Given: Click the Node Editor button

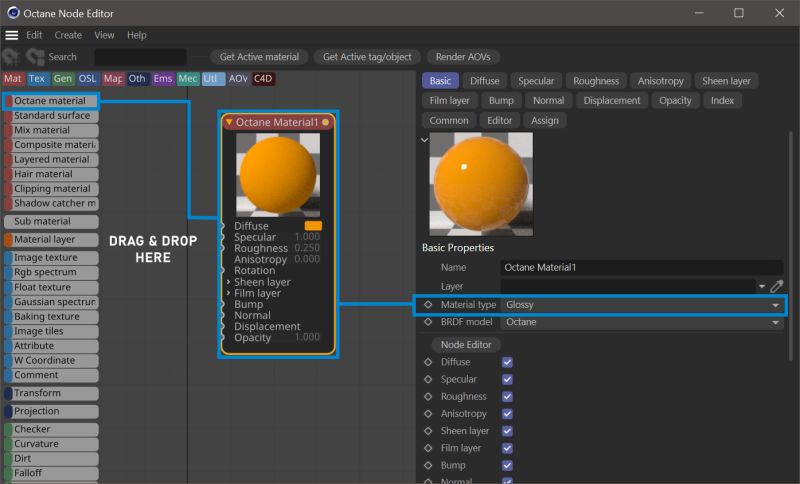Looking at the screenshot, I should (x=466, y=345).
